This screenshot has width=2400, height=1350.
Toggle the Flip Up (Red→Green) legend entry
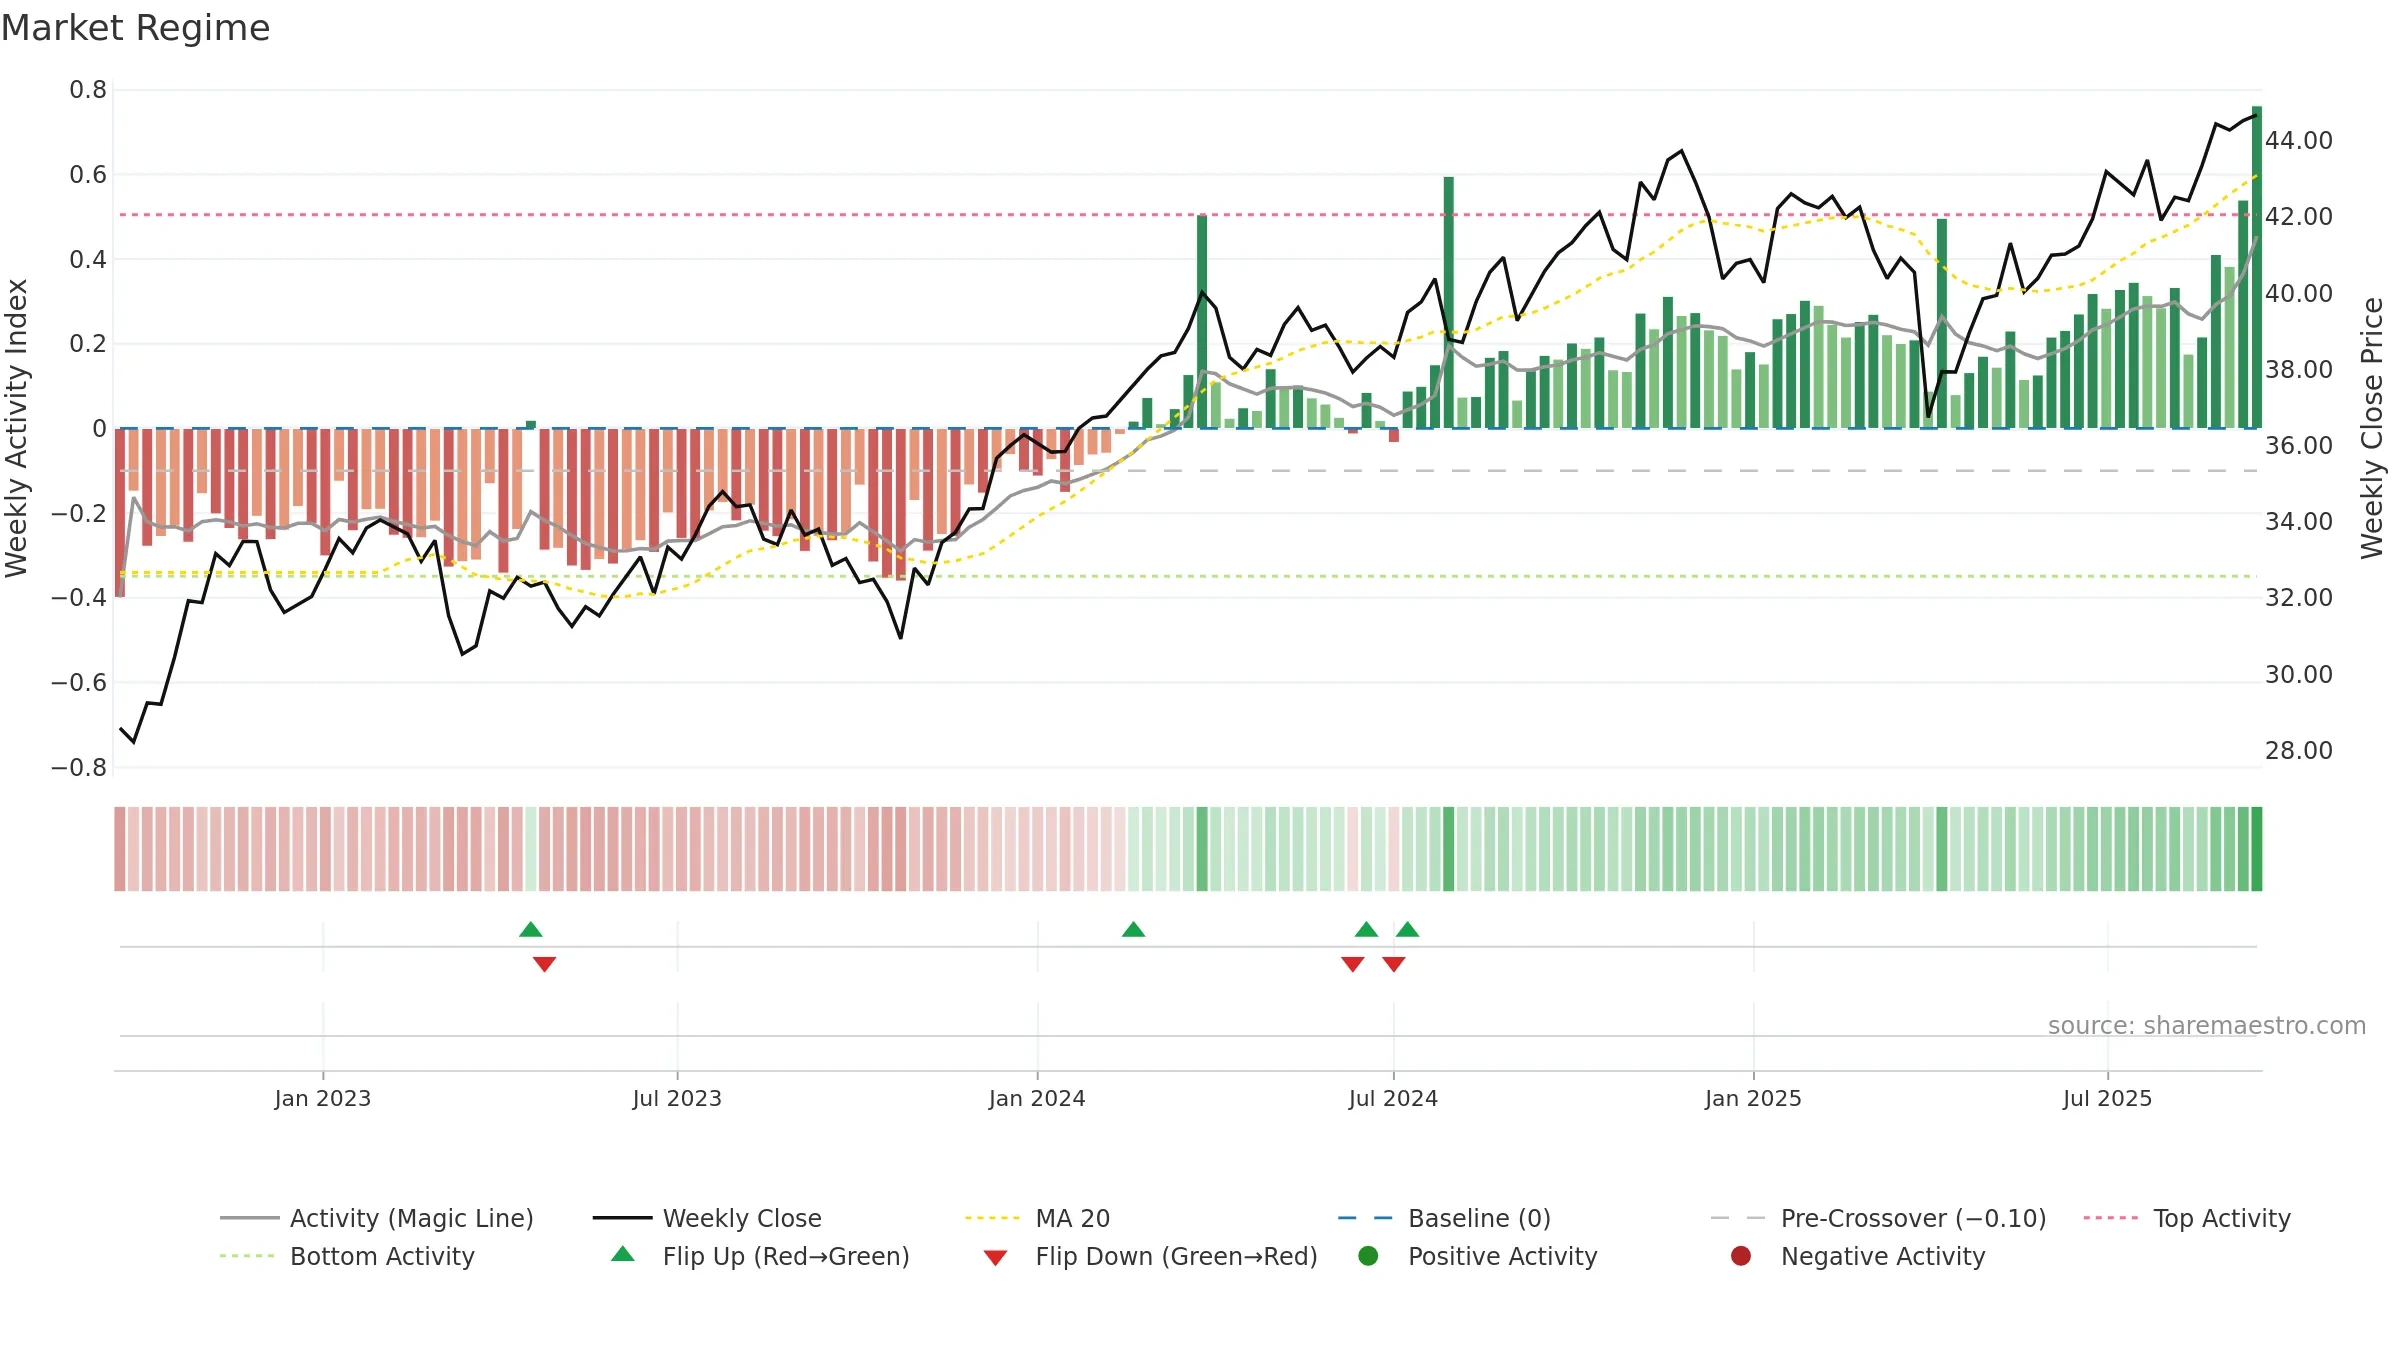(x=760, y=1256)
